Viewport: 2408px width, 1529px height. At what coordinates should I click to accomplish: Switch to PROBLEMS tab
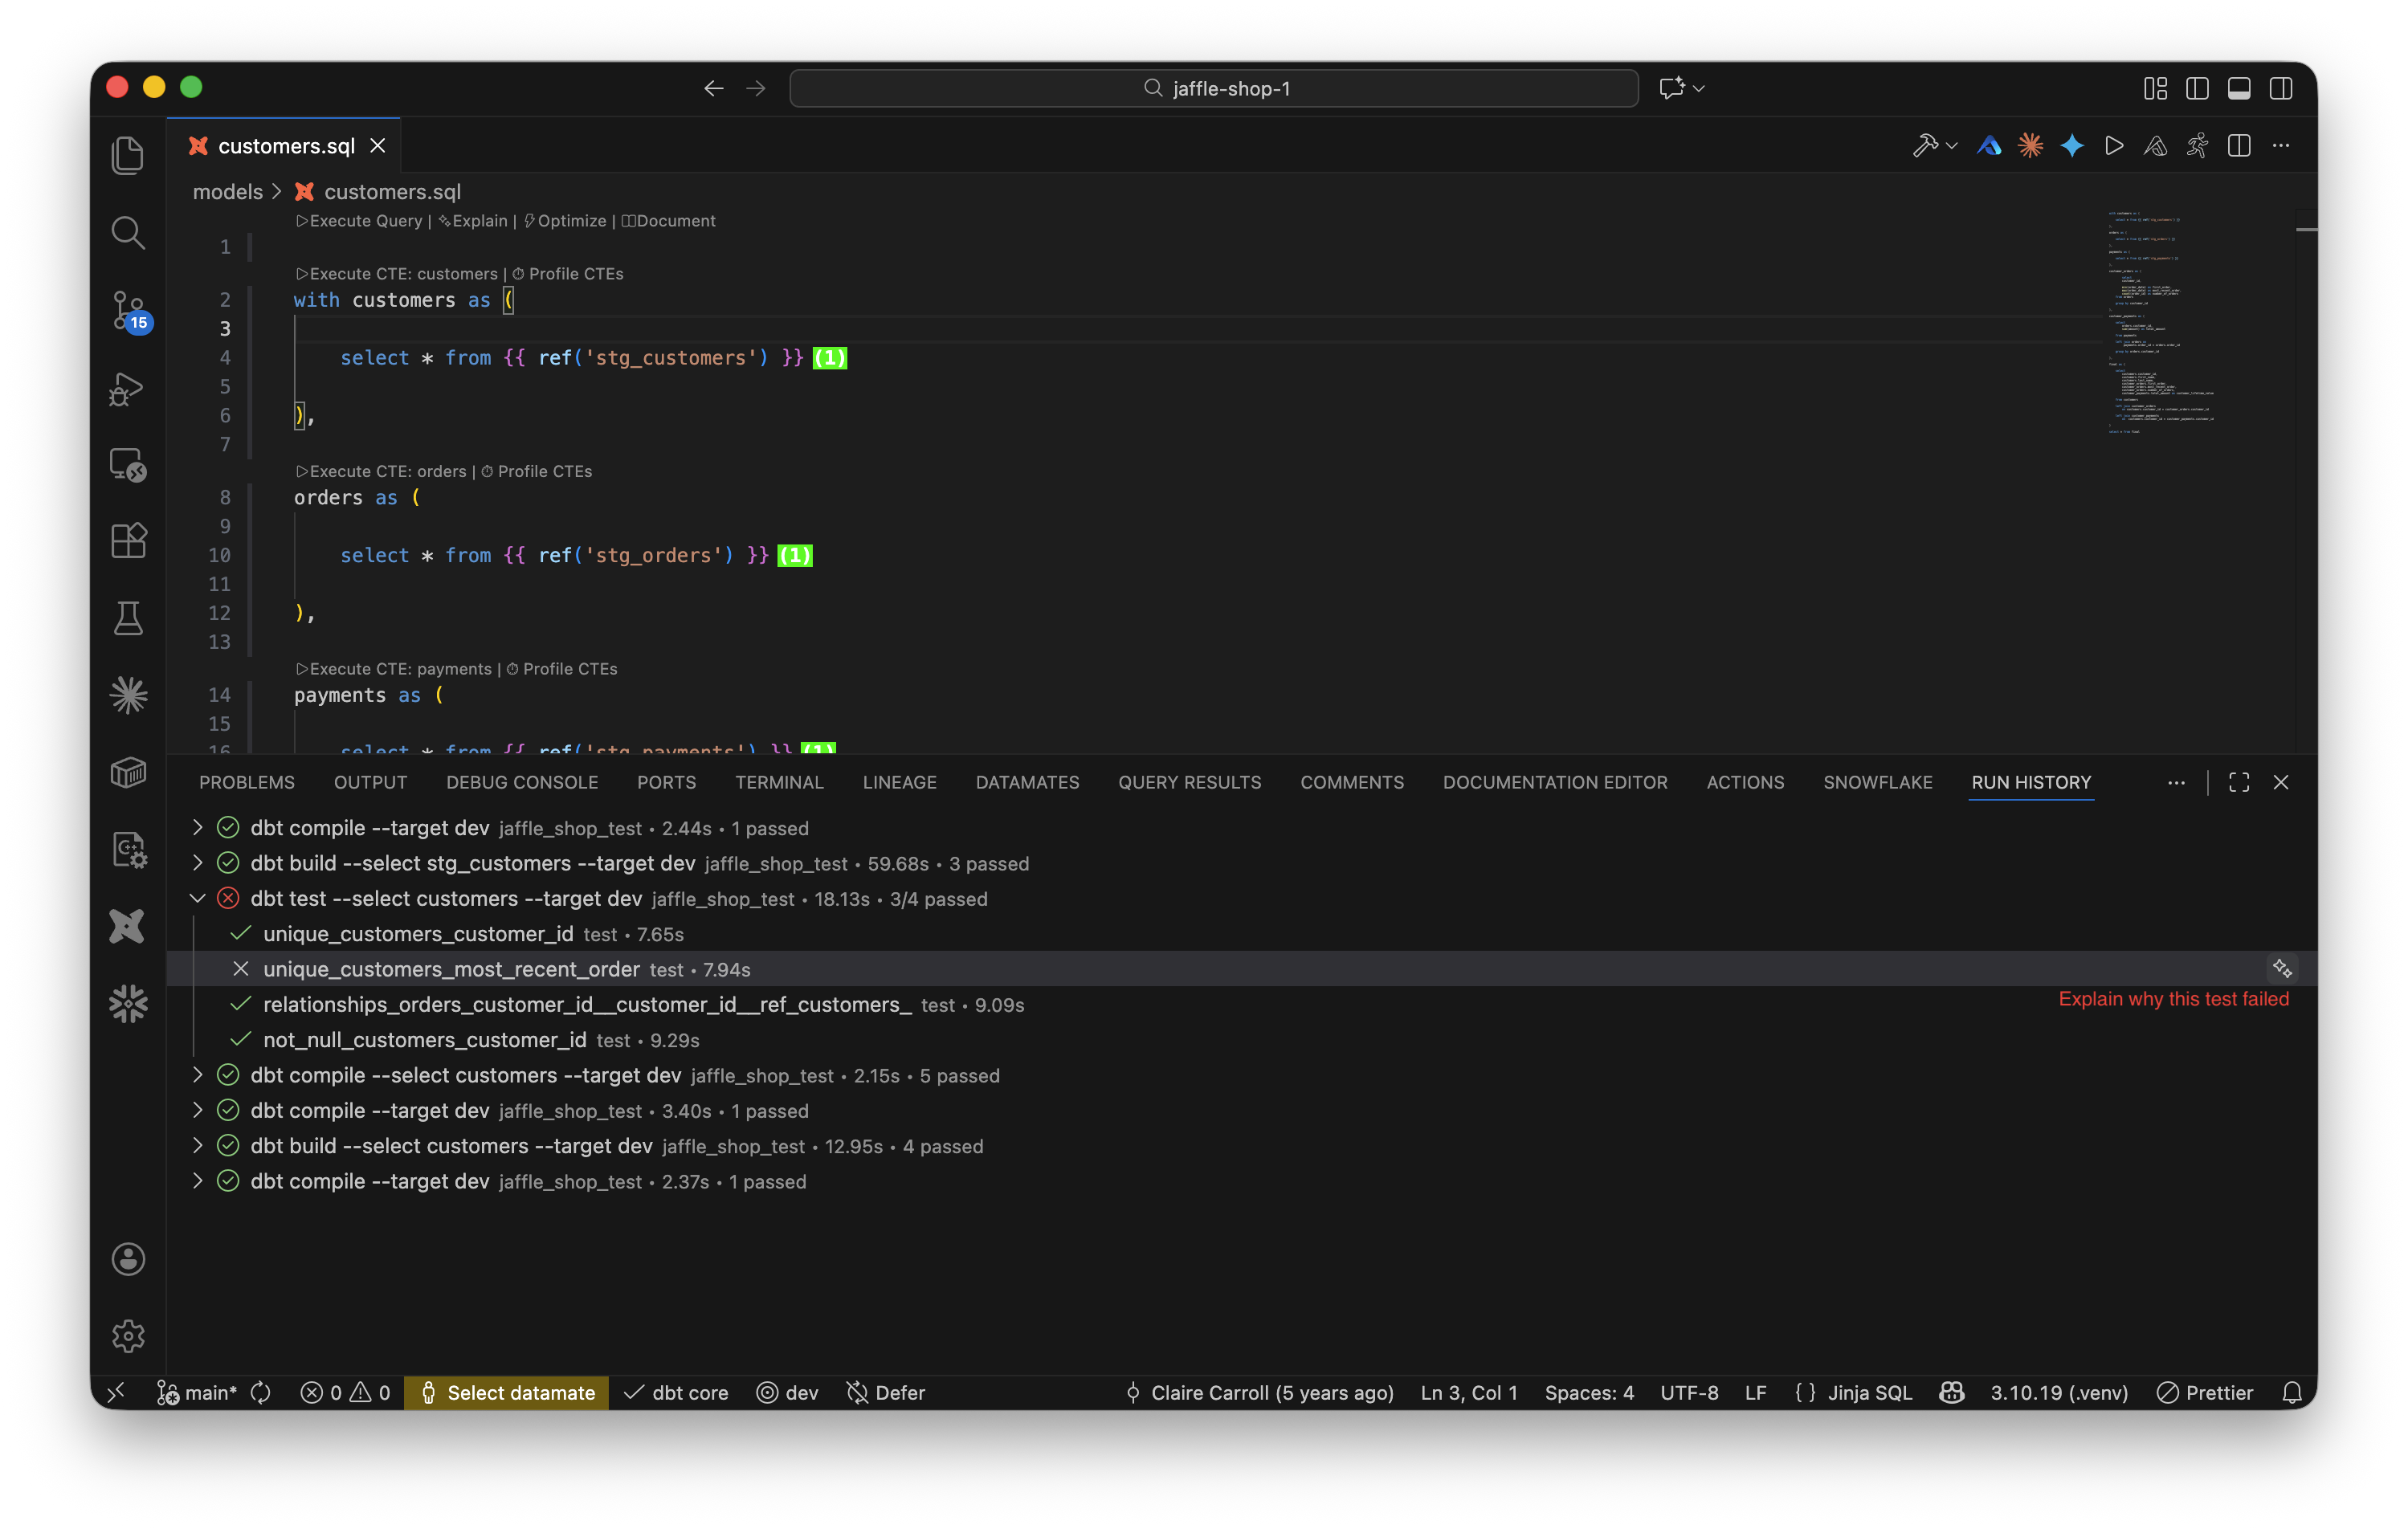click(x=247, y=782)
